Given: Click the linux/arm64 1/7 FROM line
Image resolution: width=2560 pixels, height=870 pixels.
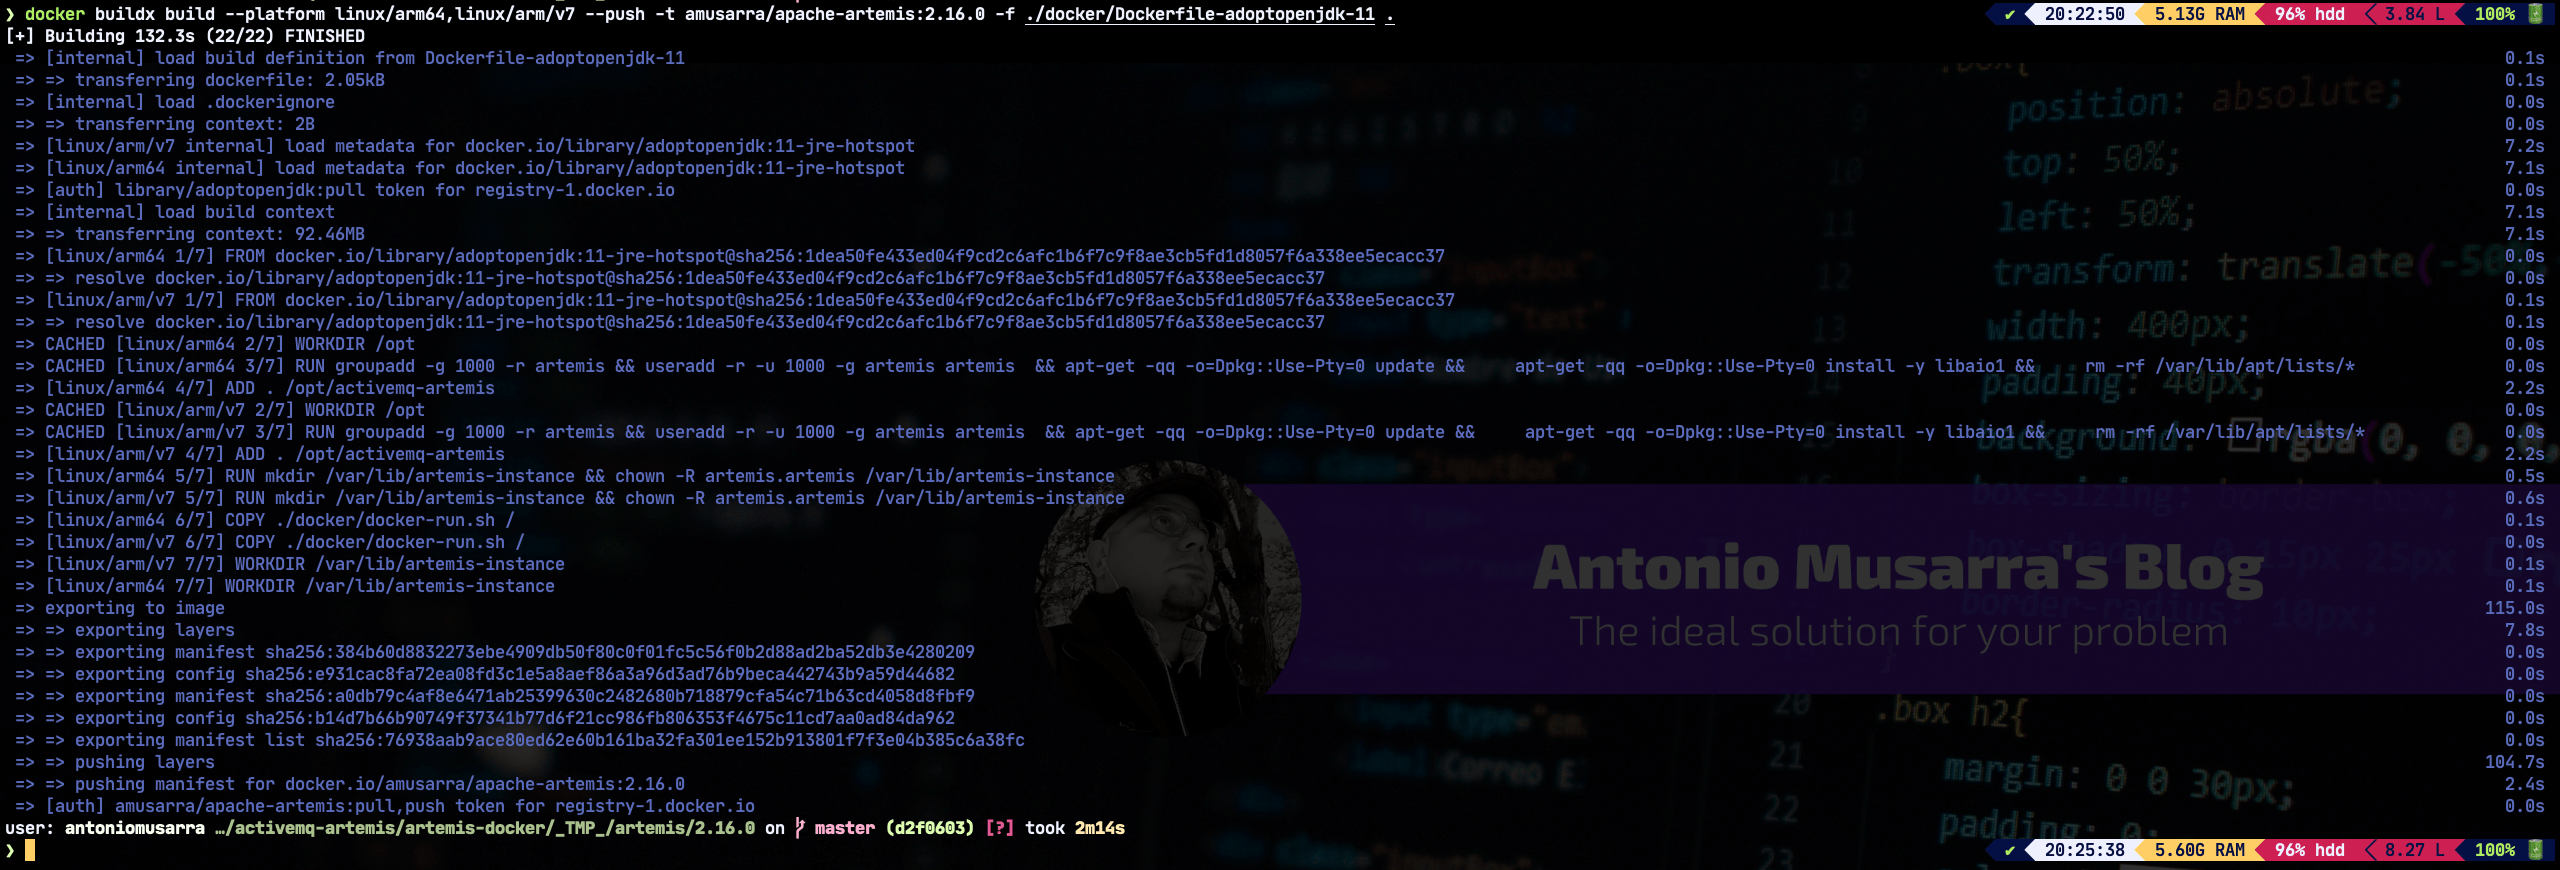Looking at the screenshot, I should [730, 256].
